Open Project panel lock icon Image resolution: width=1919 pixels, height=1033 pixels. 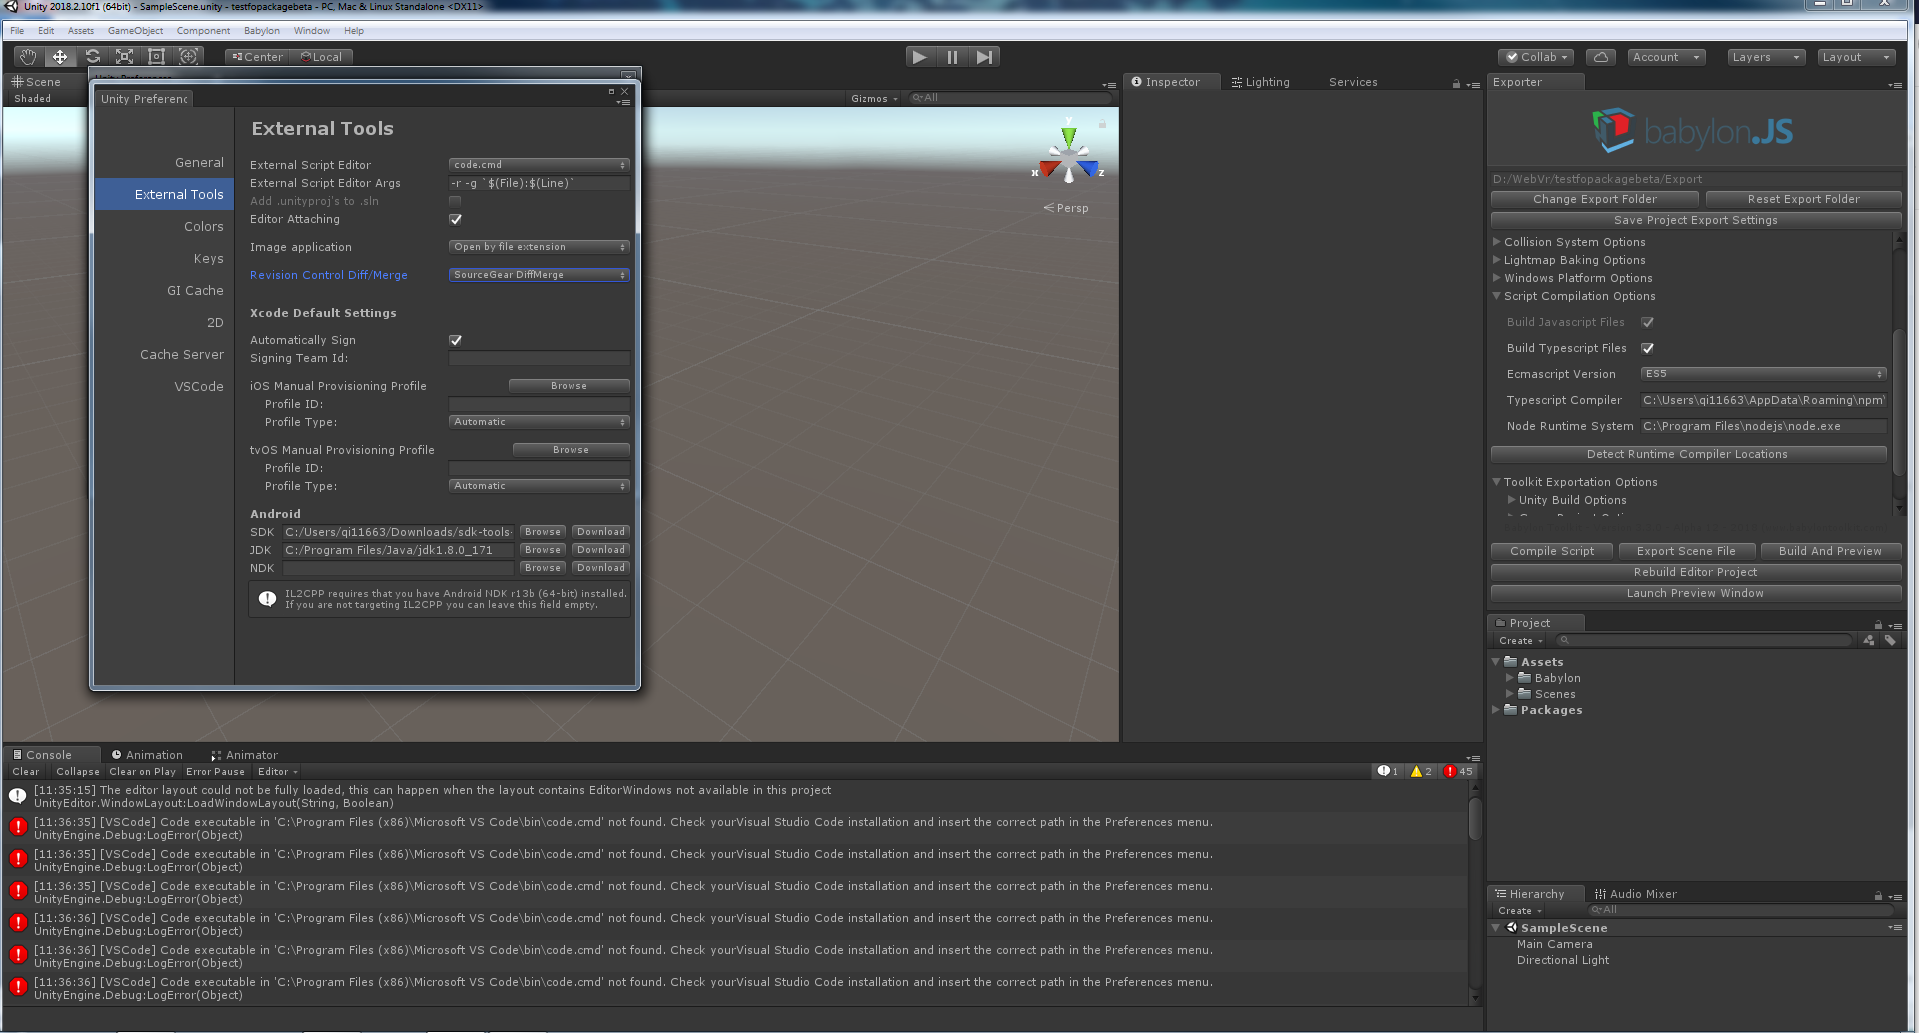click(x=1877, y=624)
